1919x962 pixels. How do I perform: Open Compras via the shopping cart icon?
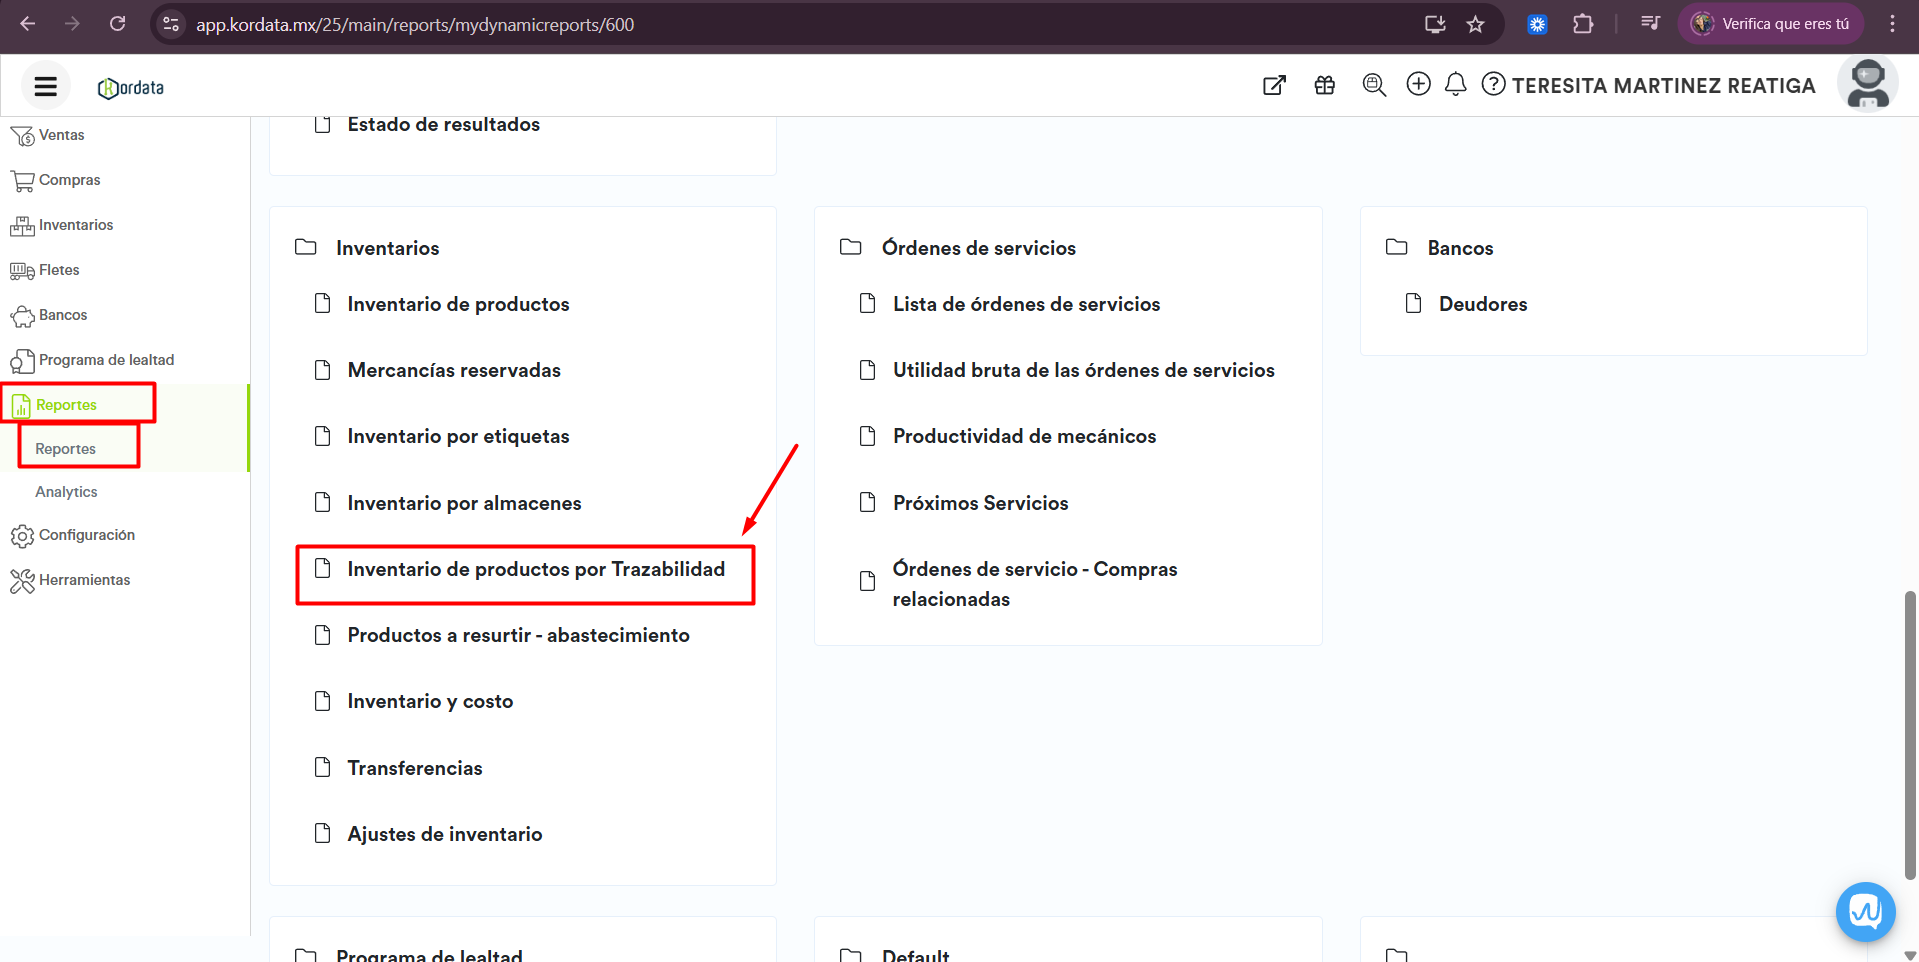(22, 180)
